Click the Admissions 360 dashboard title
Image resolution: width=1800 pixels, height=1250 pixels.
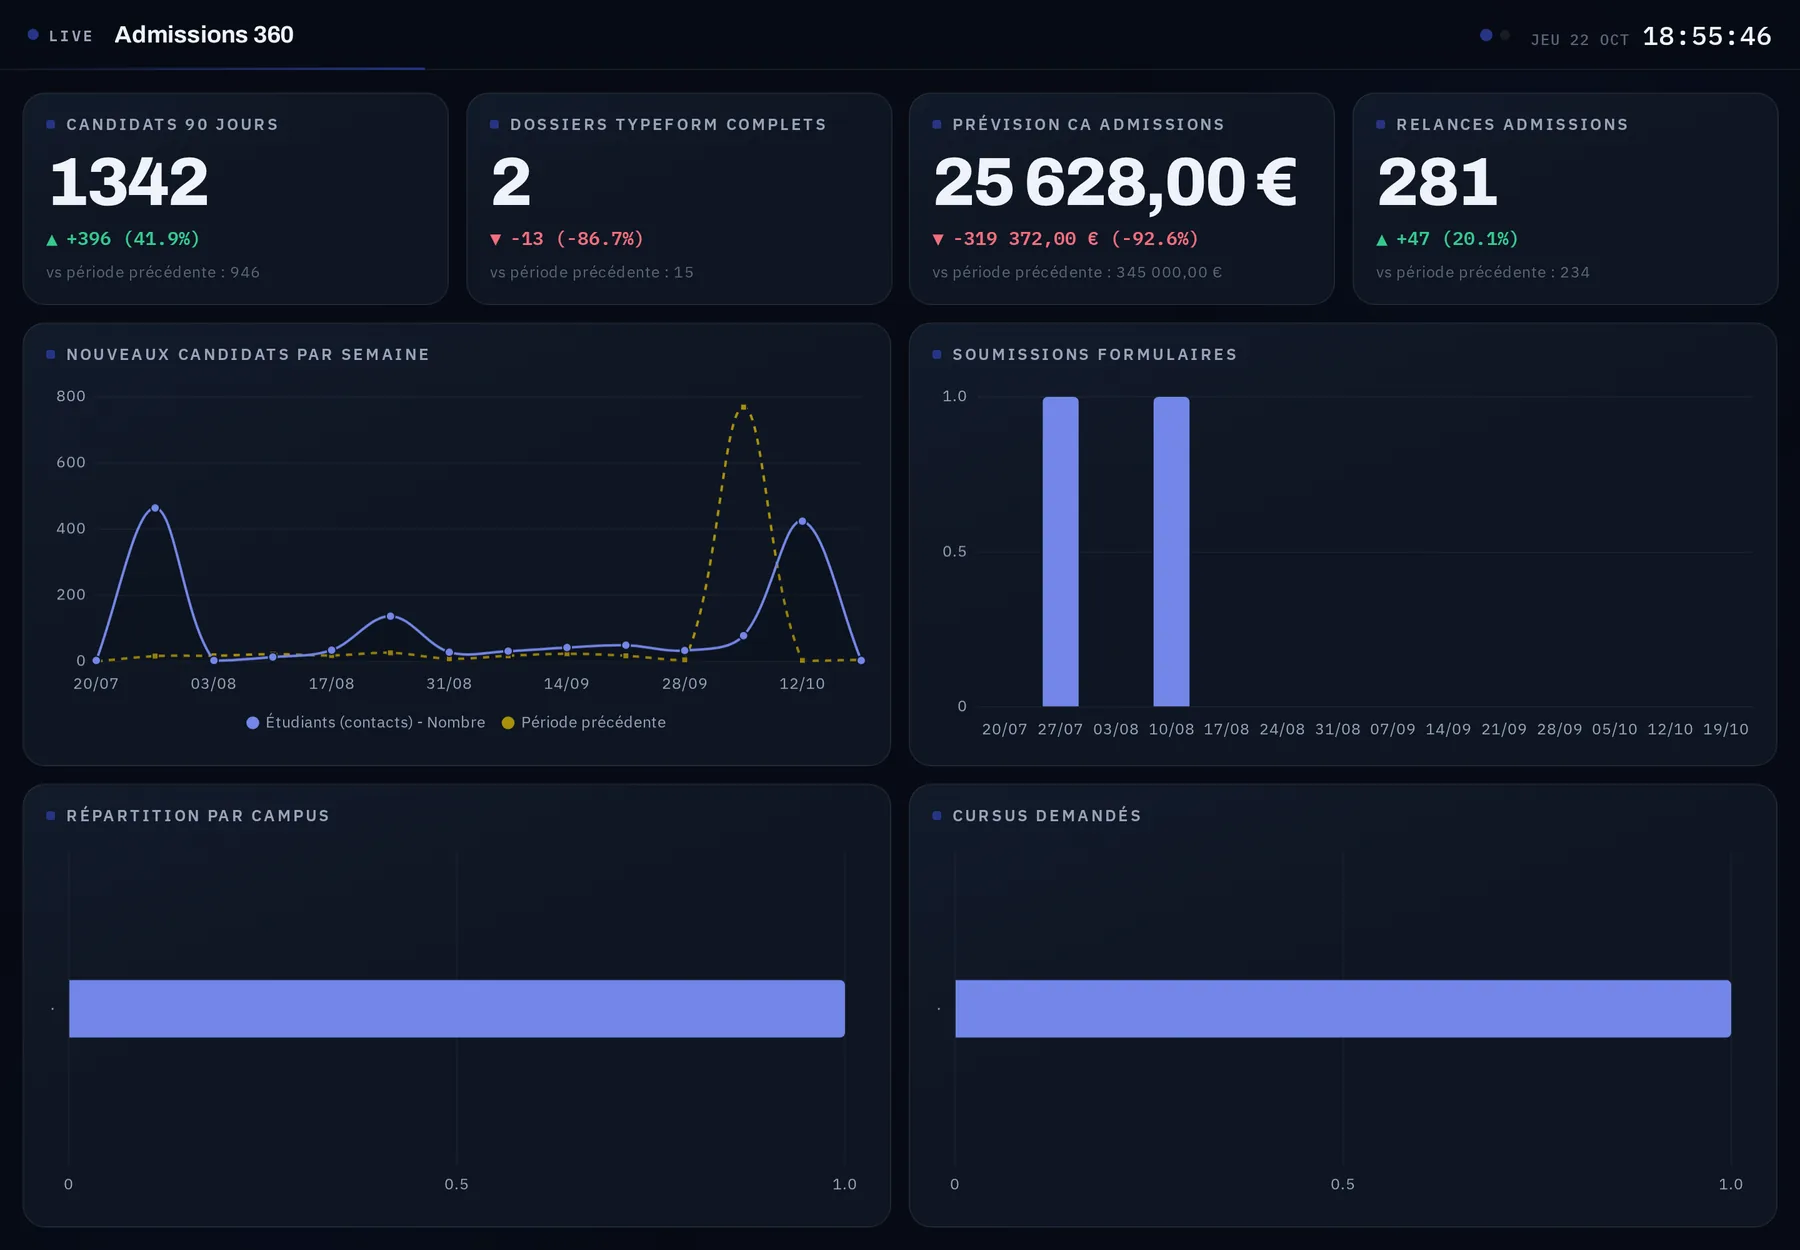(x=204, y=35)
